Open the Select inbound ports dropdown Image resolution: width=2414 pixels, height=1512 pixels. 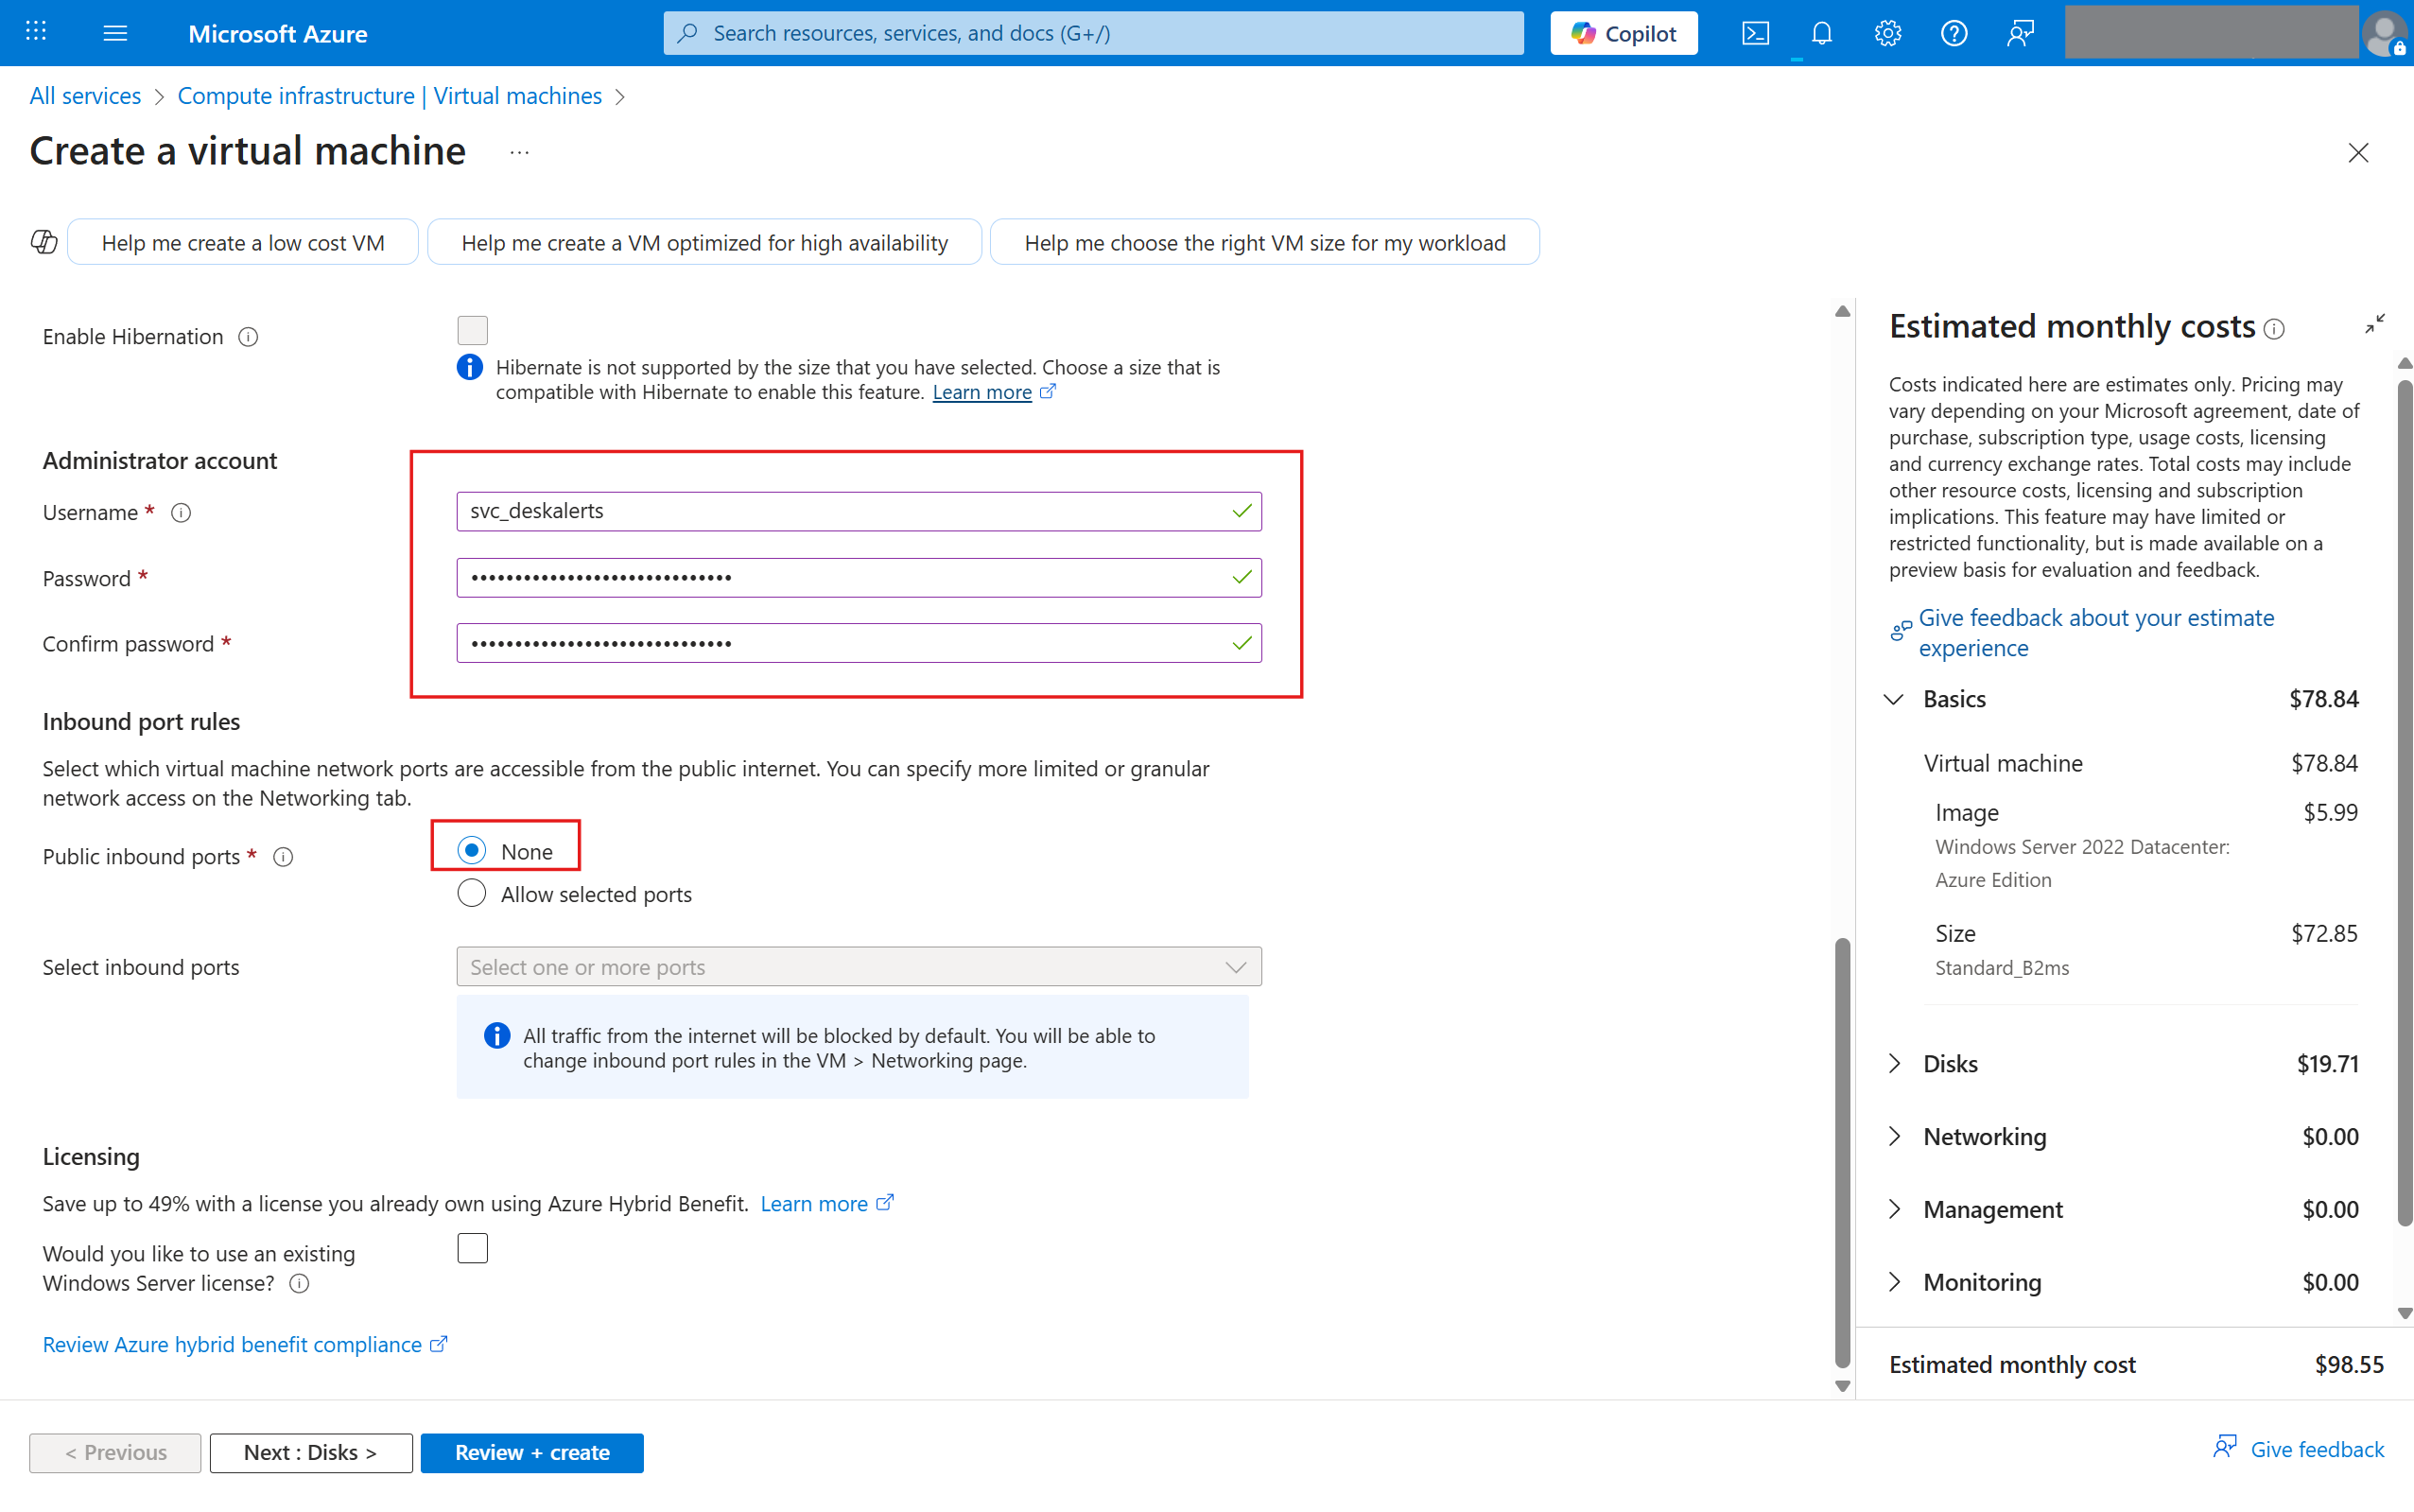click(858, 967)
